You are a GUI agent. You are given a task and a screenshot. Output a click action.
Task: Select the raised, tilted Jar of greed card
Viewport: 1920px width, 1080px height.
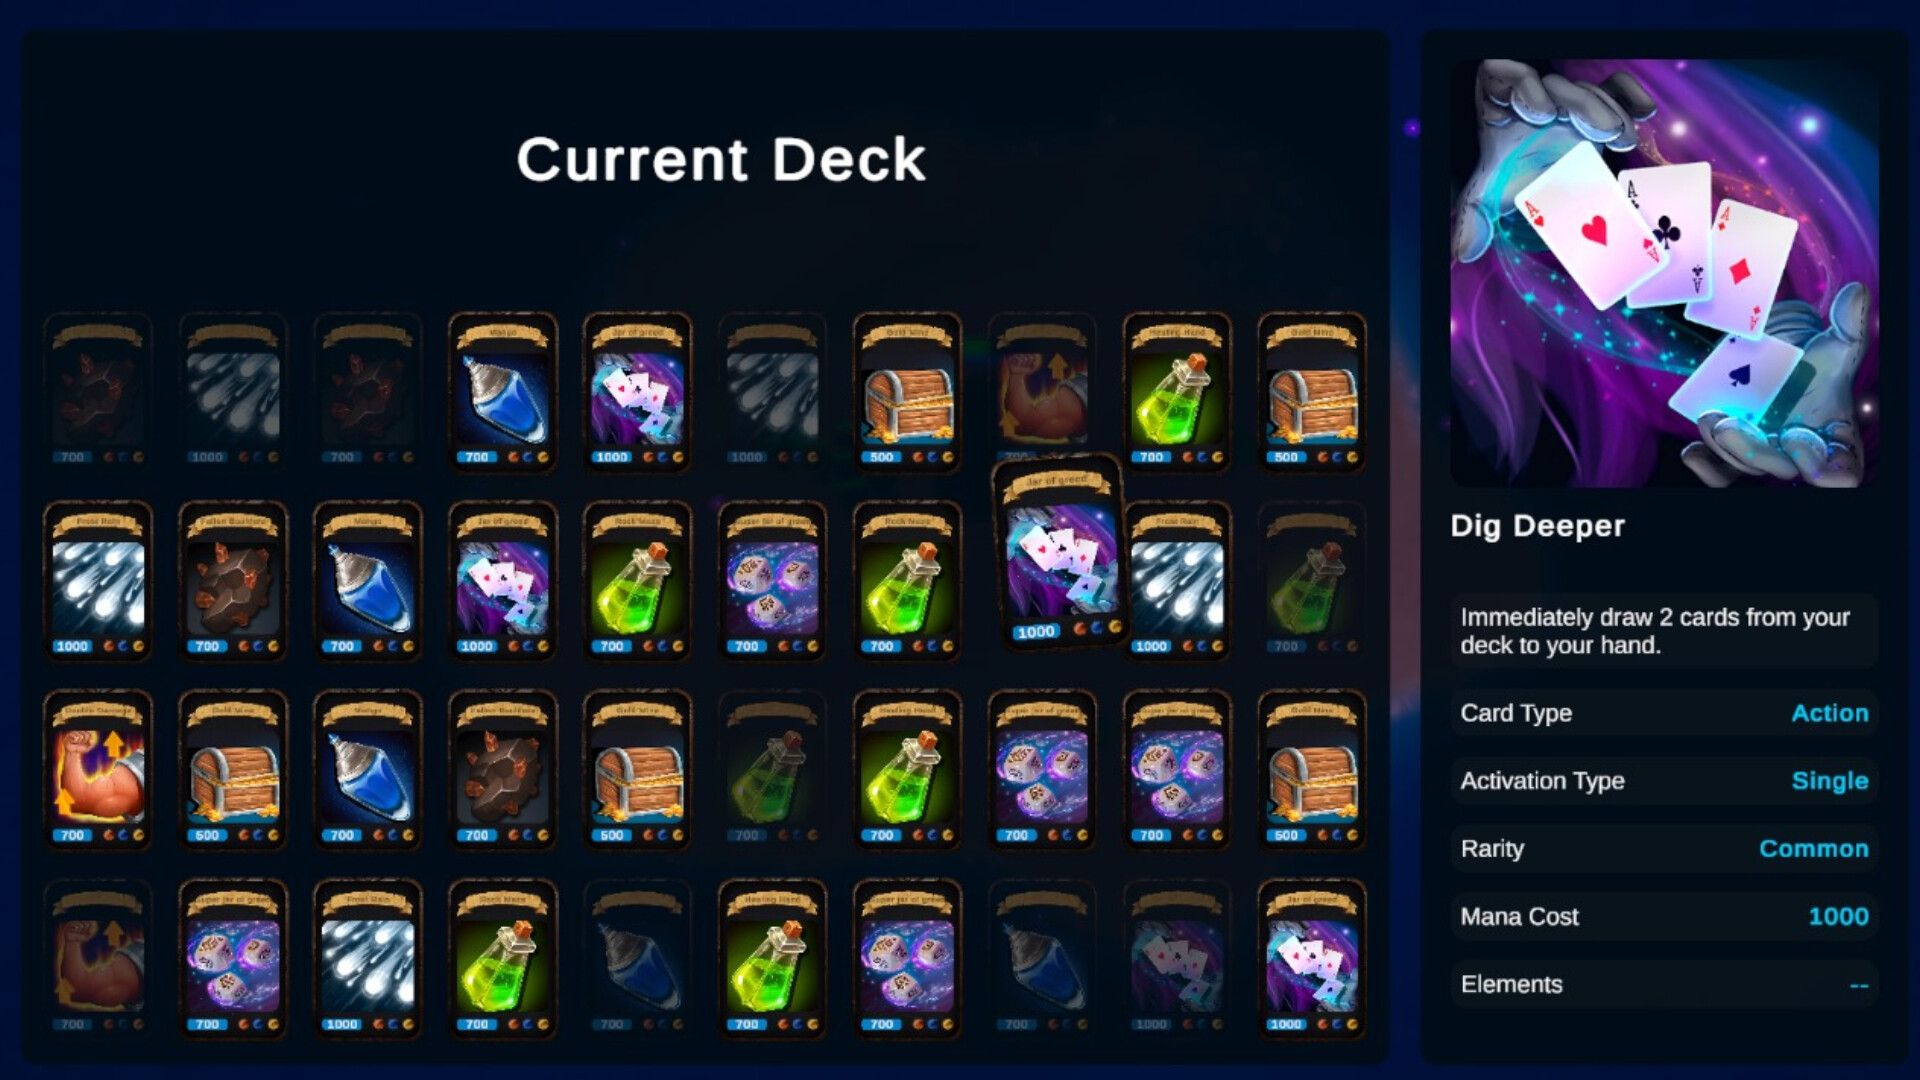click(x=1060, y=552)
